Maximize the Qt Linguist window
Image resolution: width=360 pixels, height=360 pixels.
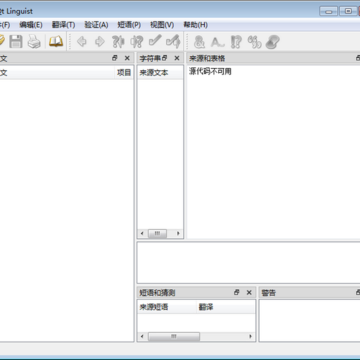[x=348, y=11]
